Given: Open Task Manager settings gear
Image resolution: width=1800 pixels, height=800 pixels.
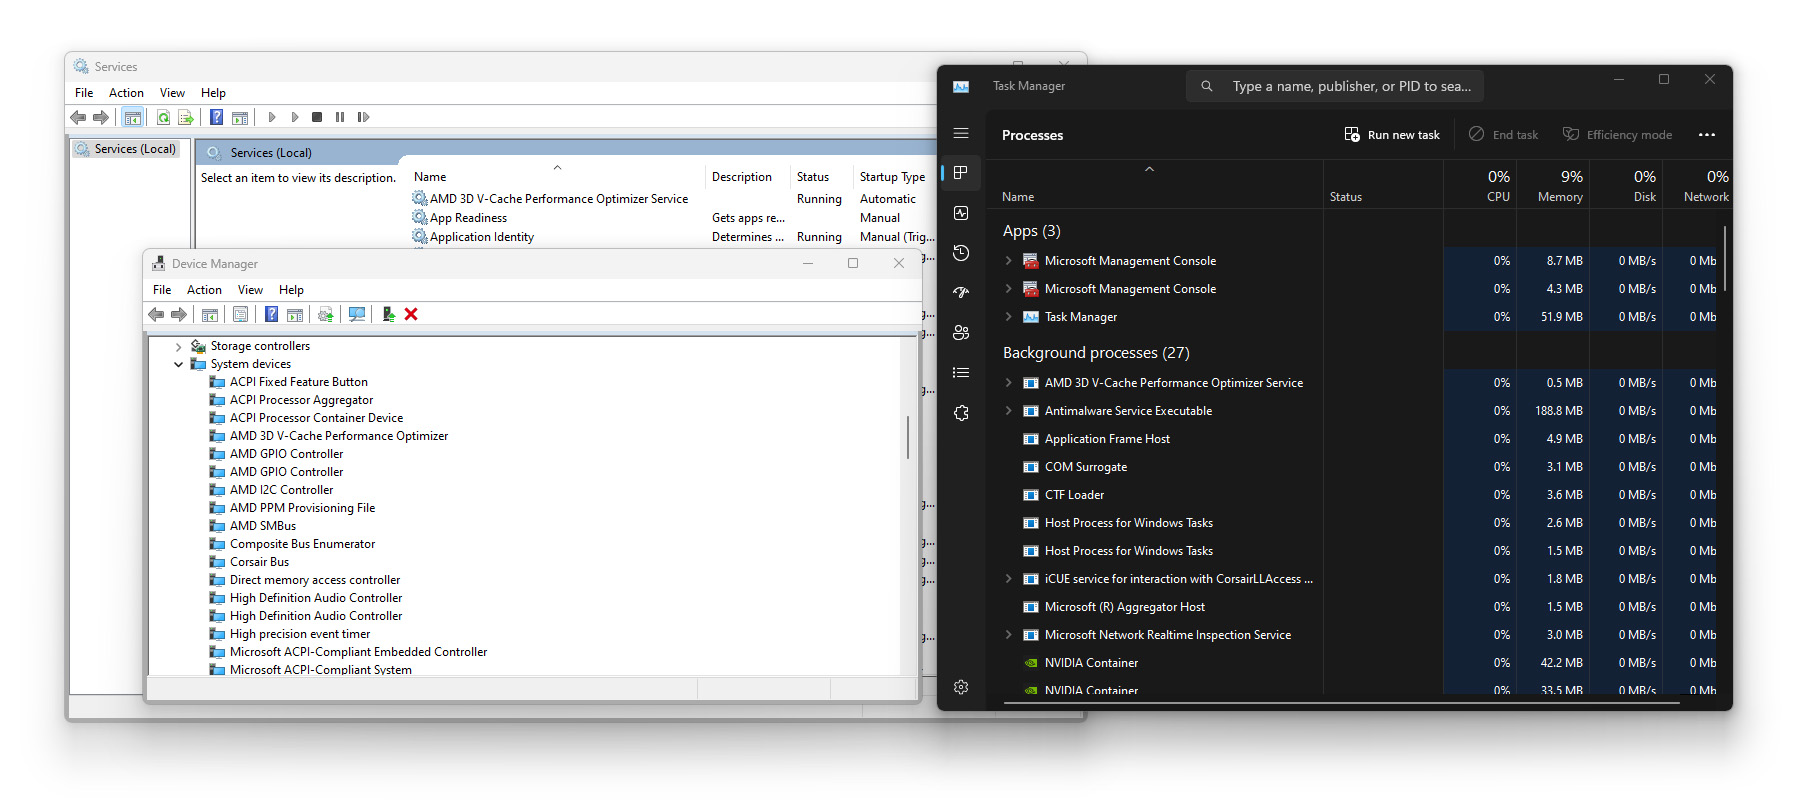Looking at the screenshot, I should point(961,687).
